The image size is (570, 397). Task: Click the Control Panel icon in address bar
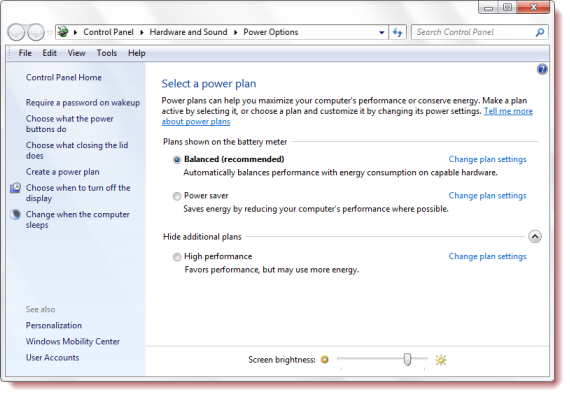(63, 32)
